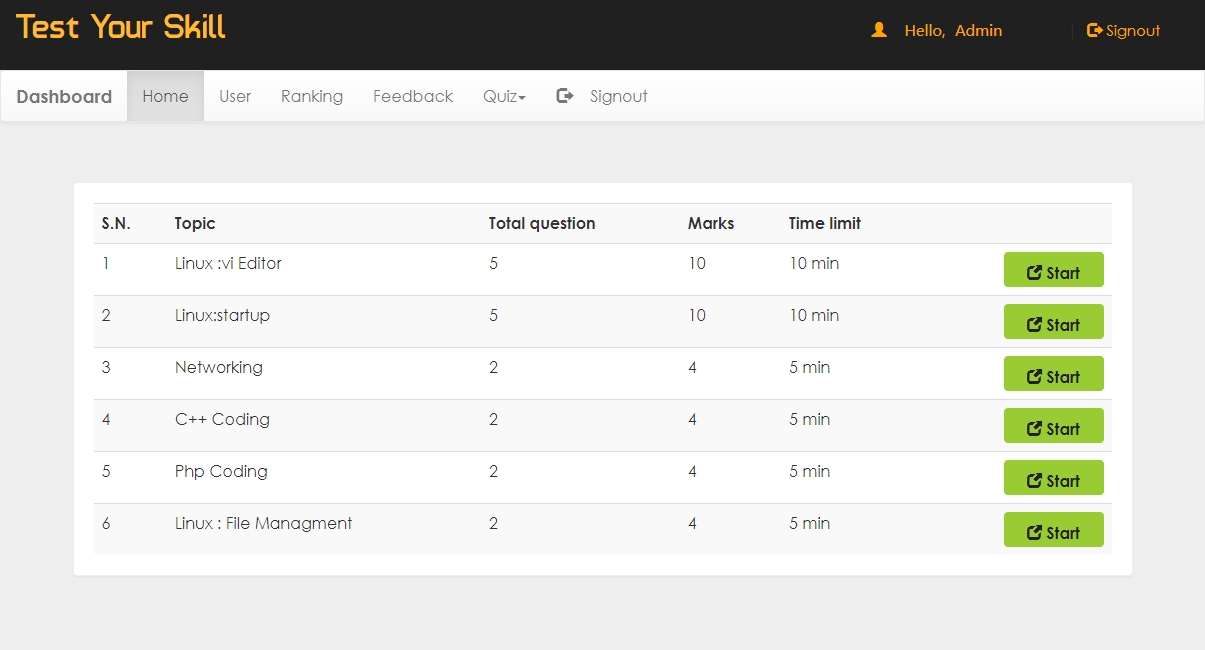Start the Linux:startup quiz

point(1053,322)
